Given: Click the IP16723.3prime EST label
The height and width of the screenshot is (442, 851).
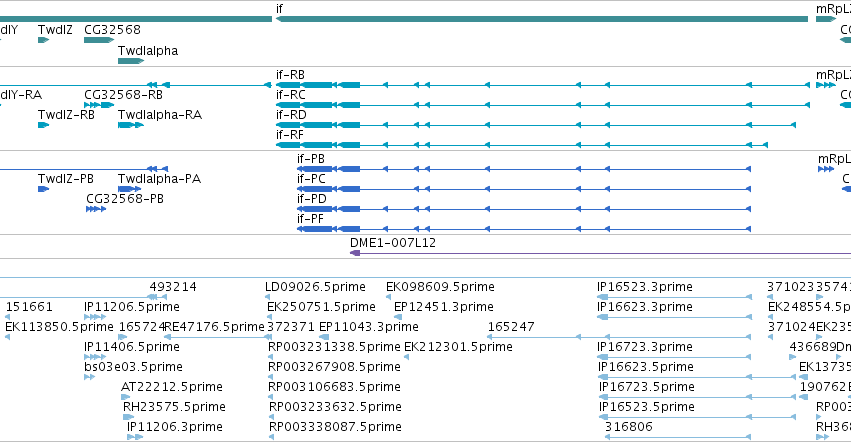Looking at the screenshot, I should [645, 348].
